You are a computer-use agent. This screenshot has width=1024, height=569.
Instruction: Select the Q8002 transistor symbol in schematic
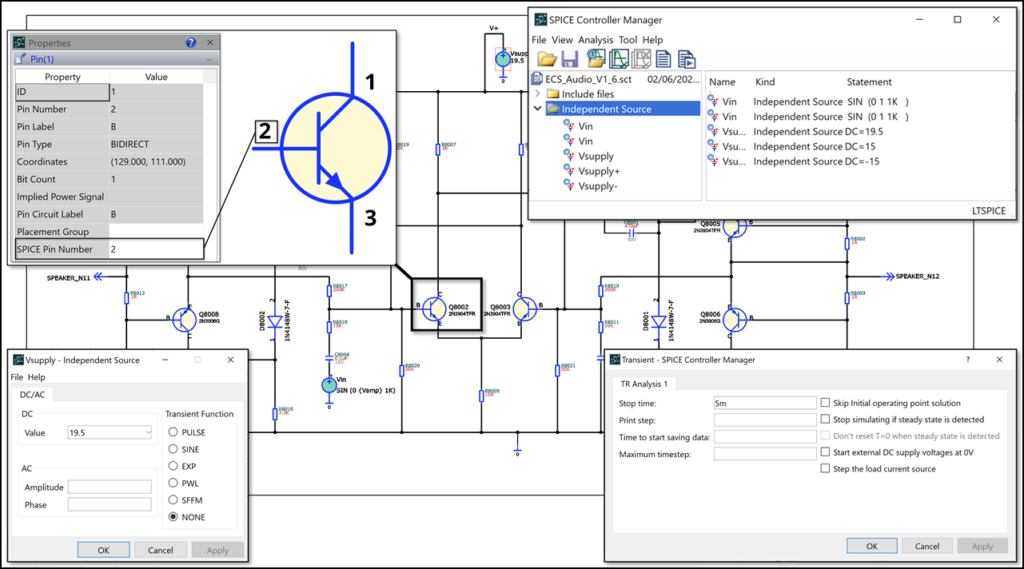pyautogui.click(x=434, y=307)
